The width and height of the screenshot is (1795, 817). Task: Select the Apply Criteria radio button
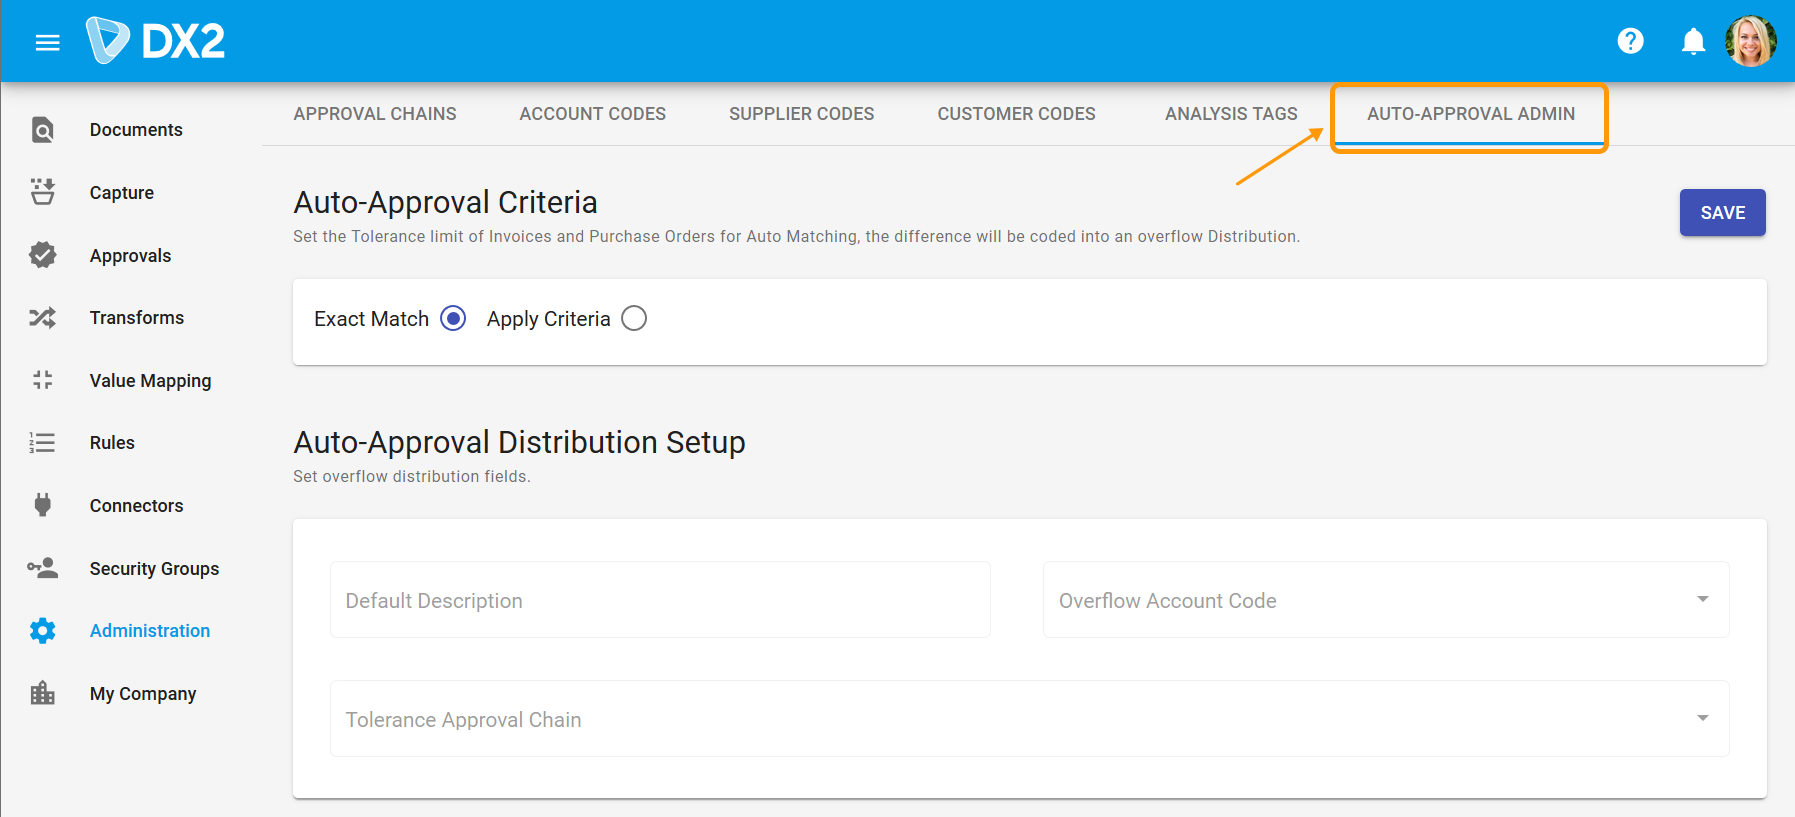634,318
